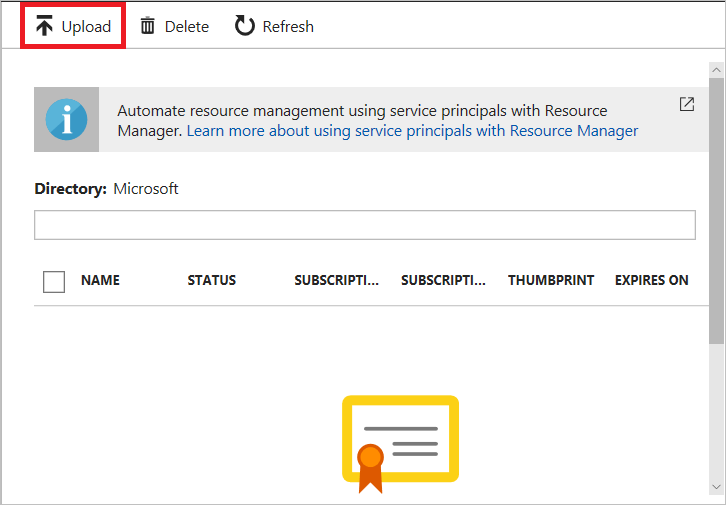The image size is (726, 505).
Task: Sort by the EXPIRES ON column header
Action: tap(651, 280)
